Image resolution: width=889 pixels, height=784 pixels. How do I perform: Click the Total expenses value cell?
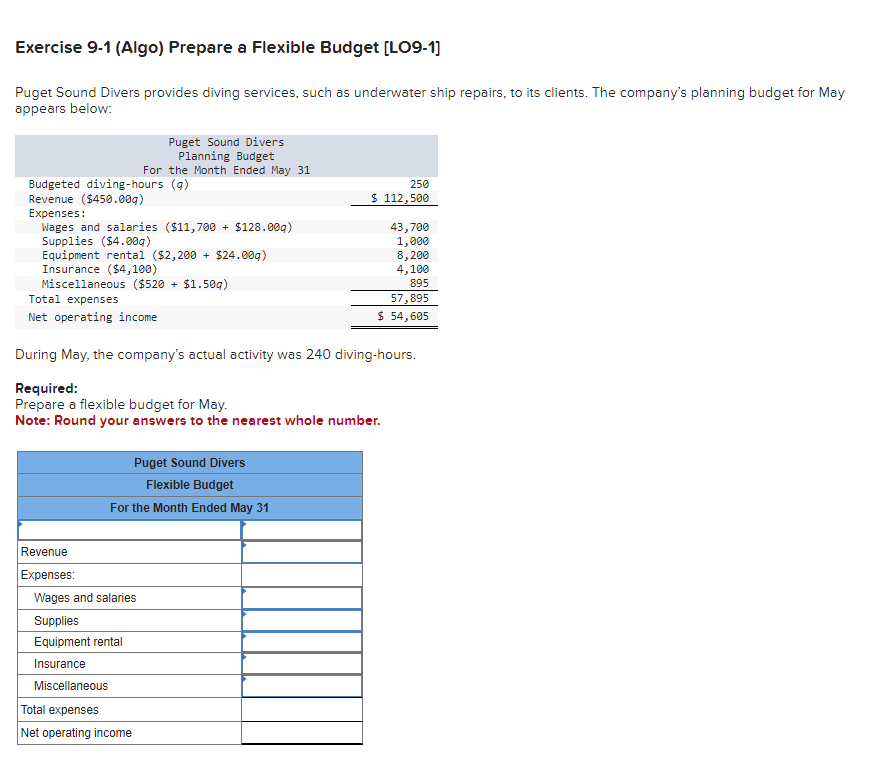[x=302, y=710]
